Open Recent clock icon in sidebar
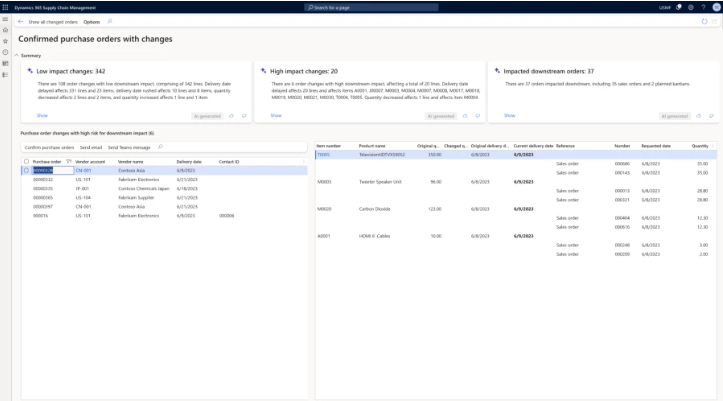723x401 pixels. coord(6,52)
